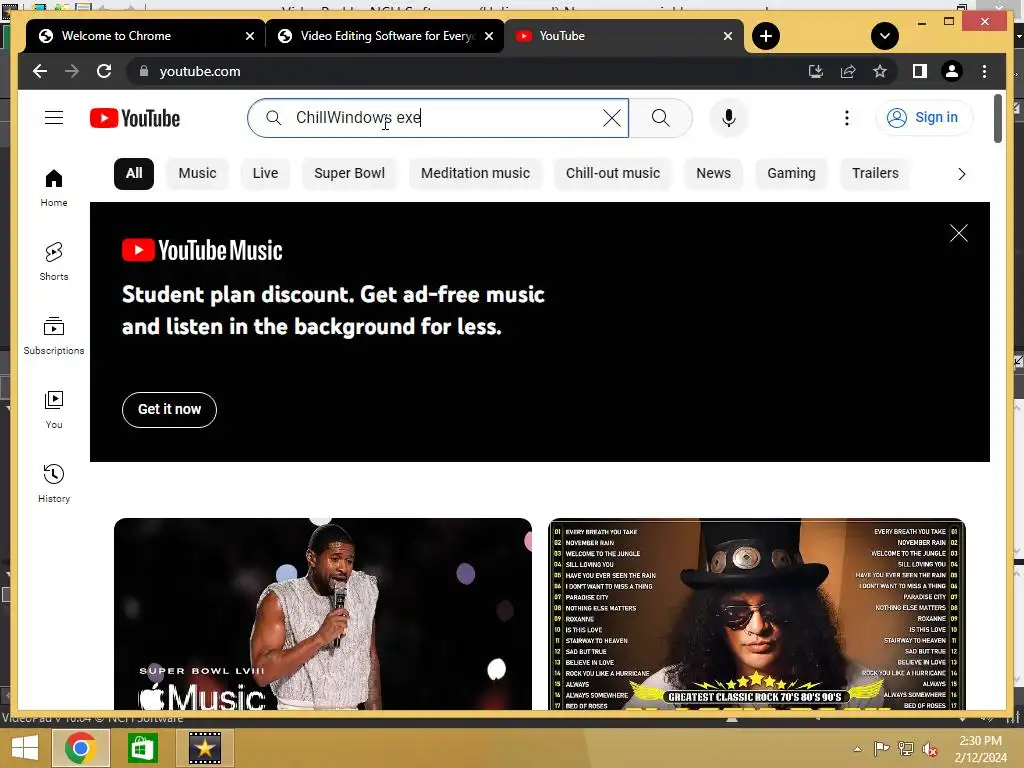Viewport: 1024px width, 768px height.
Task: Select the Music filter chip
Action: click(197, 173)
